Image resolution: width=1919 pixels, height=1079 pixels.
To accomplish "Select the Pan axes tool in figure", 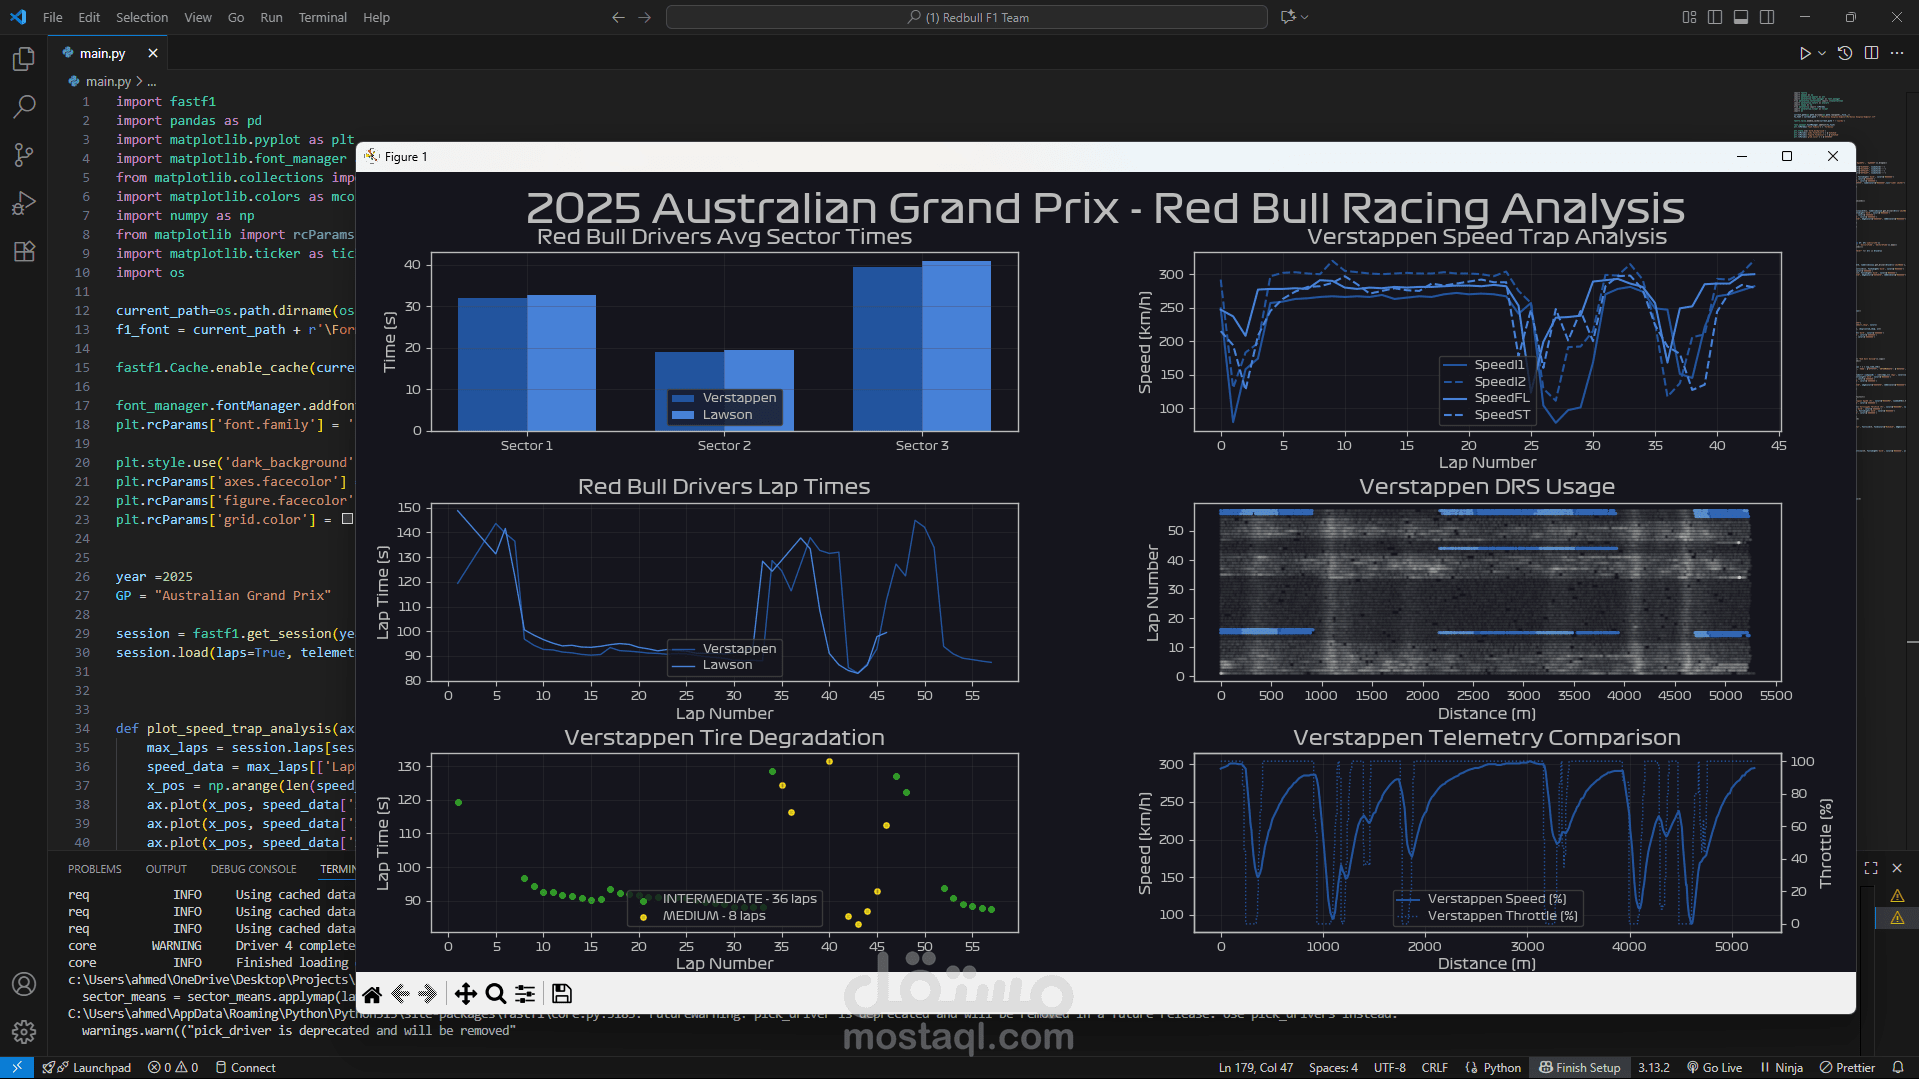I will tap(465, 994).
